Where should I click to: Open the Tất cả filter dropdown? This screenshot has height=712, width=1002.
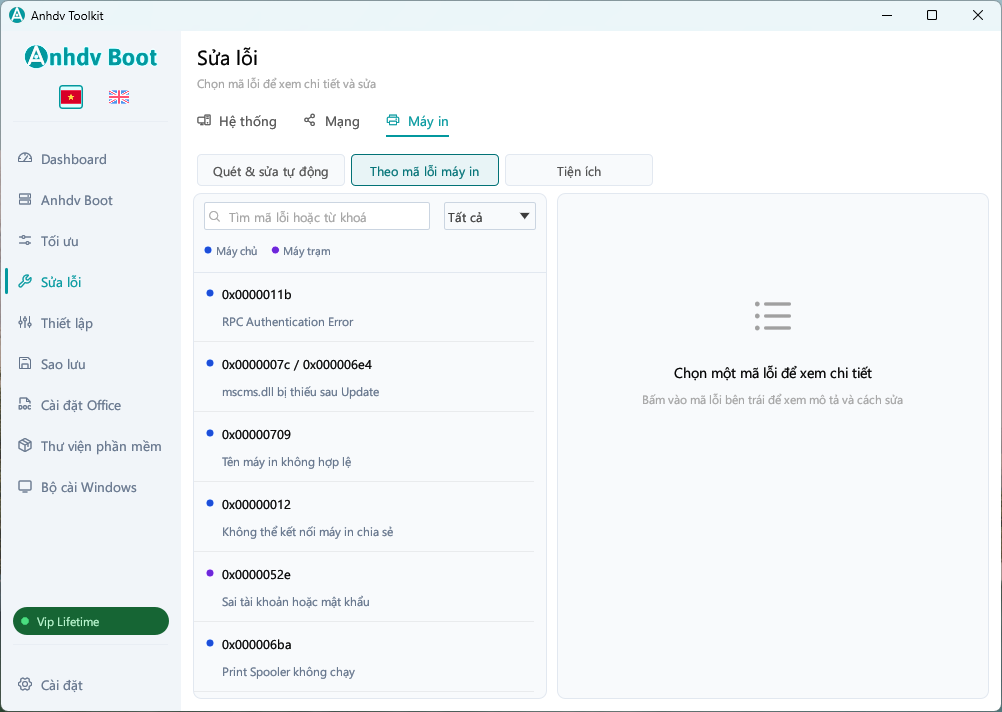point(489,217)
